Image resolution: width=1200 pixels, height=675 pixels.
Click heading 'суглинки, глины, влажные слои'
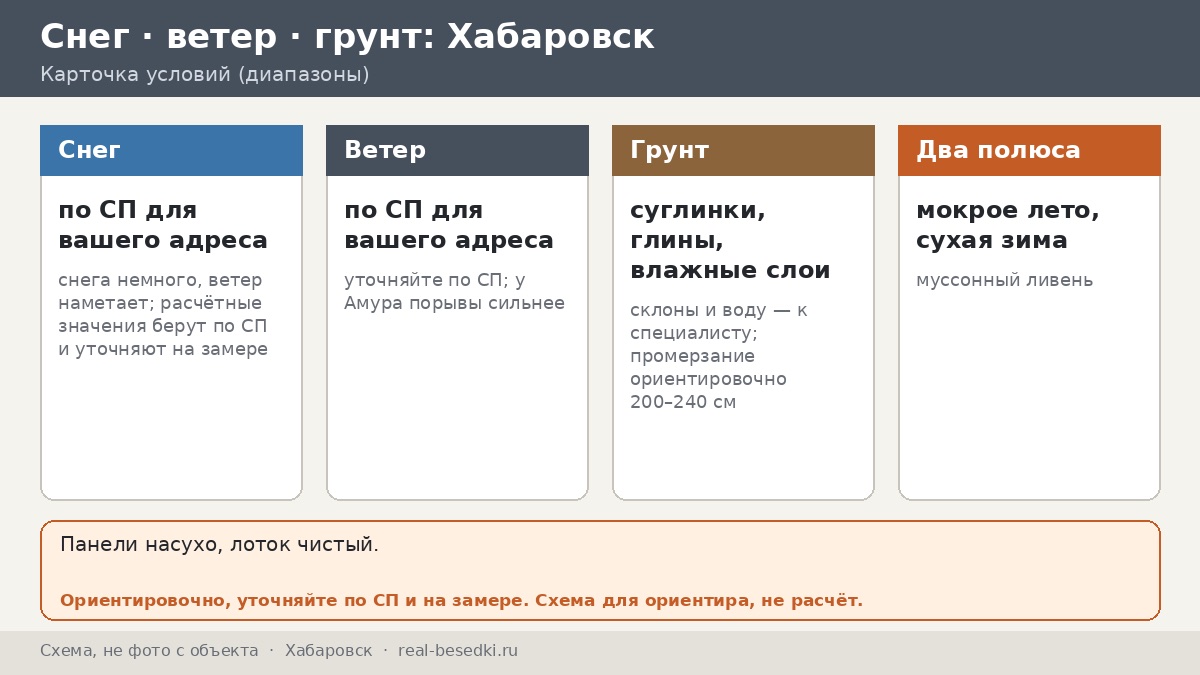pyautogui.click(x=730, y=240)
